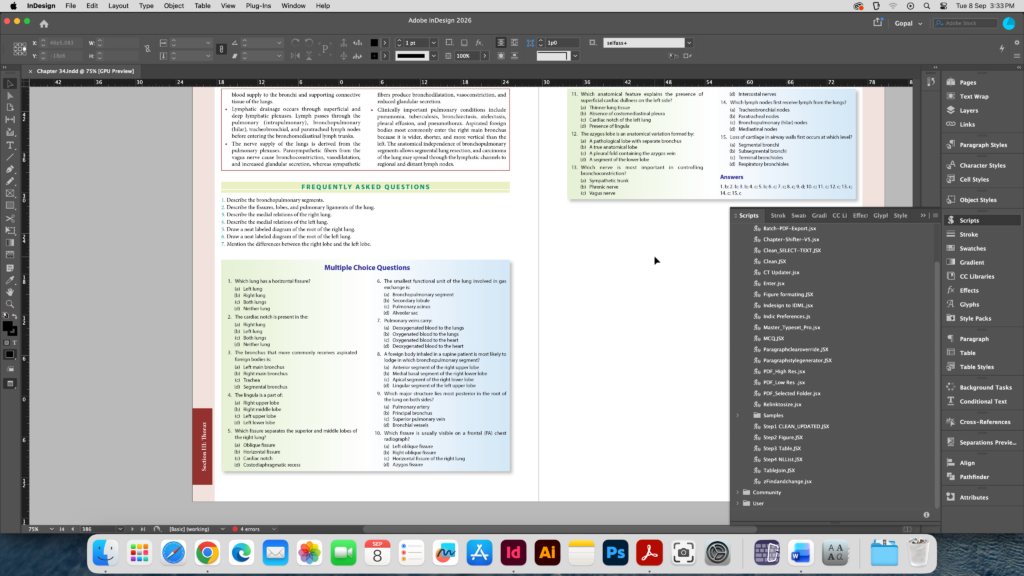Open the zoom level 75% dropdown
Viewport: 1024px width, 576px height.
51,529
